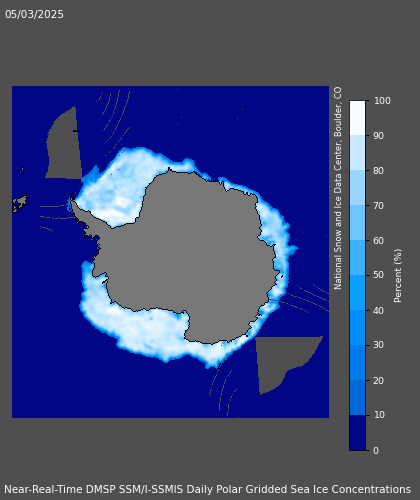420x500 pixels.
Task: Click the 10-20 percent colorbar segment
Action: pos(357,398)
